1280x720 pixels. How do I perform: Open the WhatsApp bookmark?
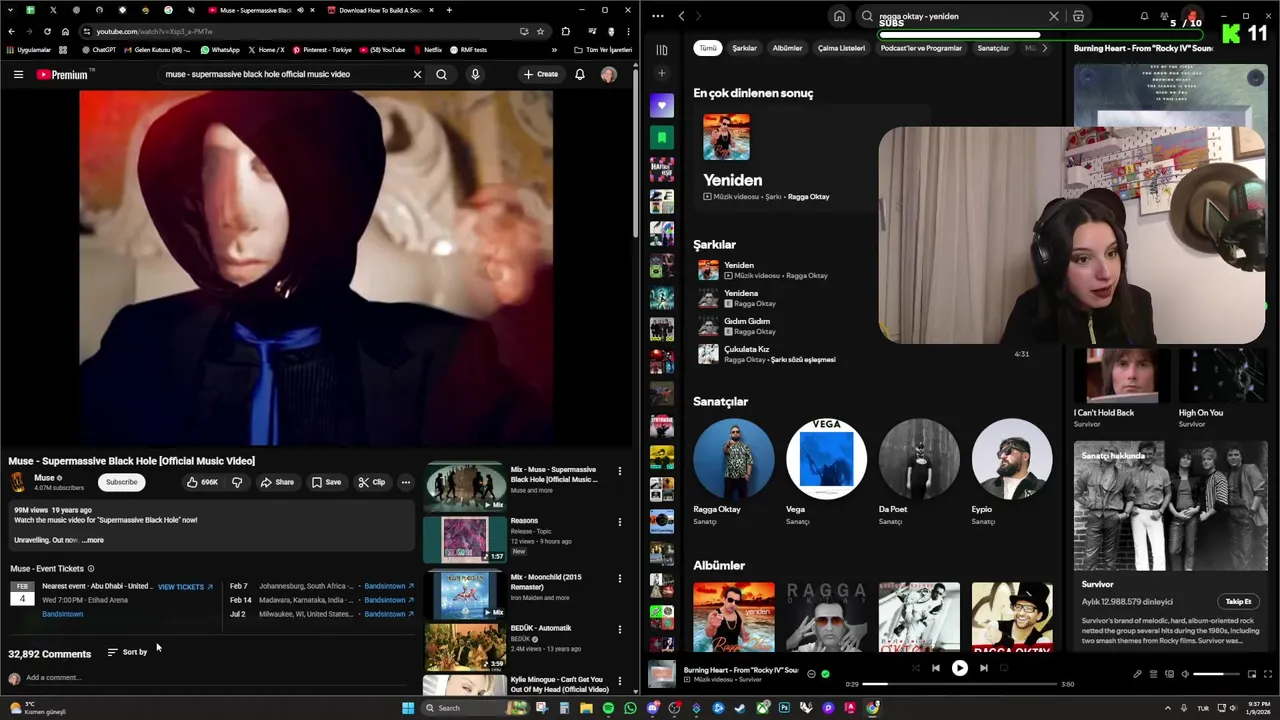pyautogui.click(x=220, y=50)
